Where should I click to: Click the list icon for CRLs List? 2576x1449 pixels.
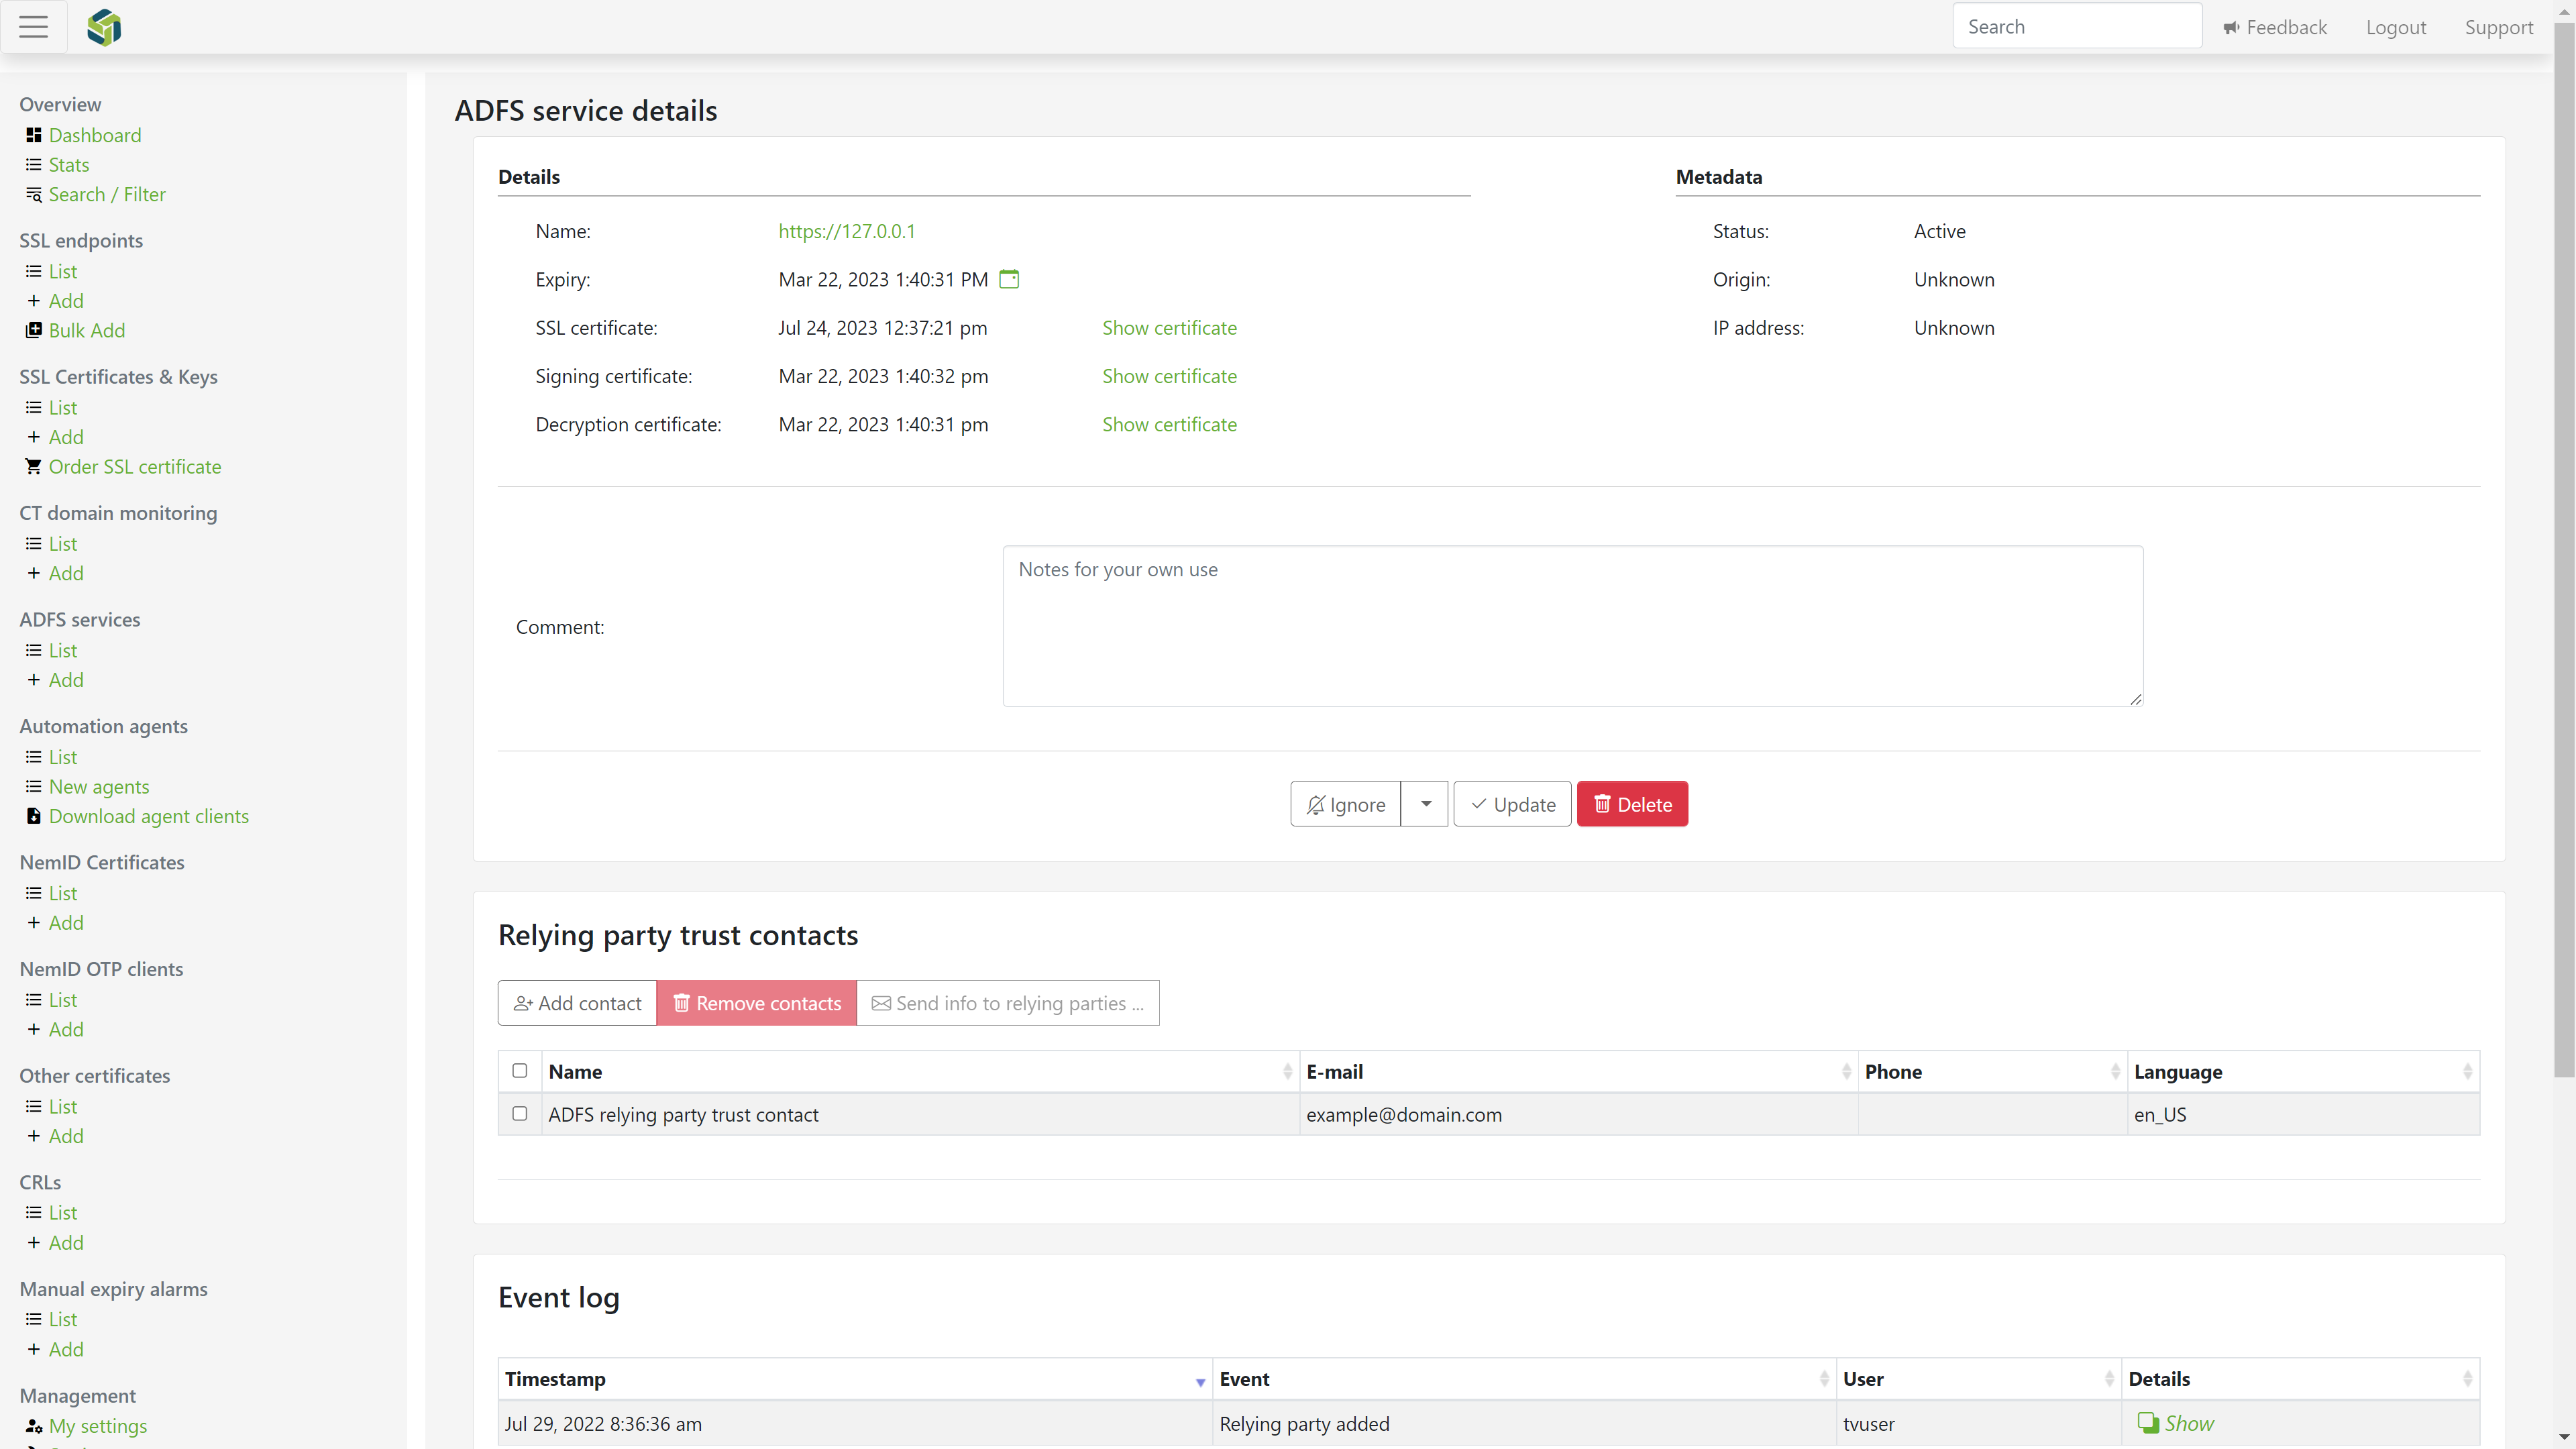point(34,1213)
